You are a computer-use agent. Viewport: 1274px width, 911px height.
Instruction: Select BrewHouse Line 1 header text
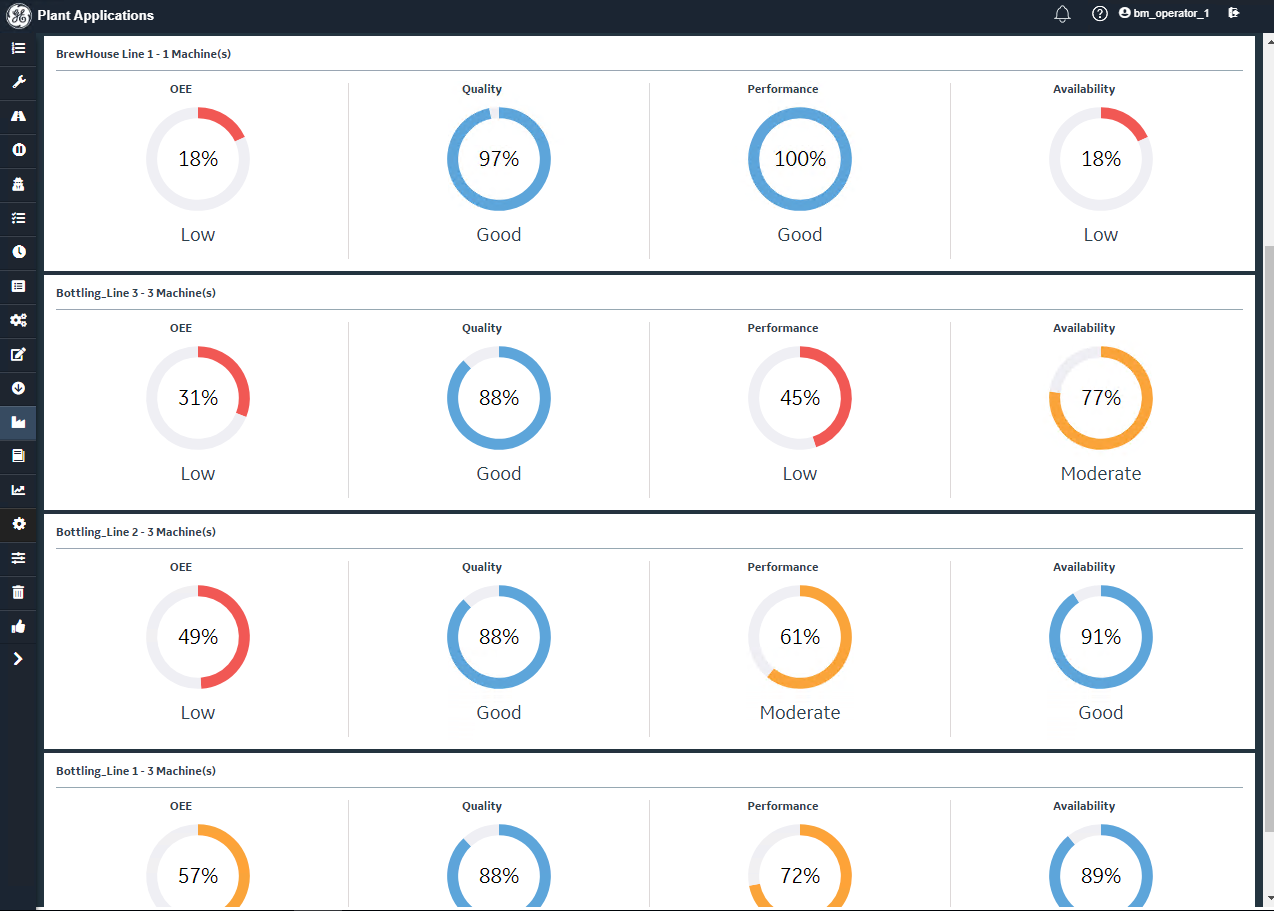click(x=144, y=54)
